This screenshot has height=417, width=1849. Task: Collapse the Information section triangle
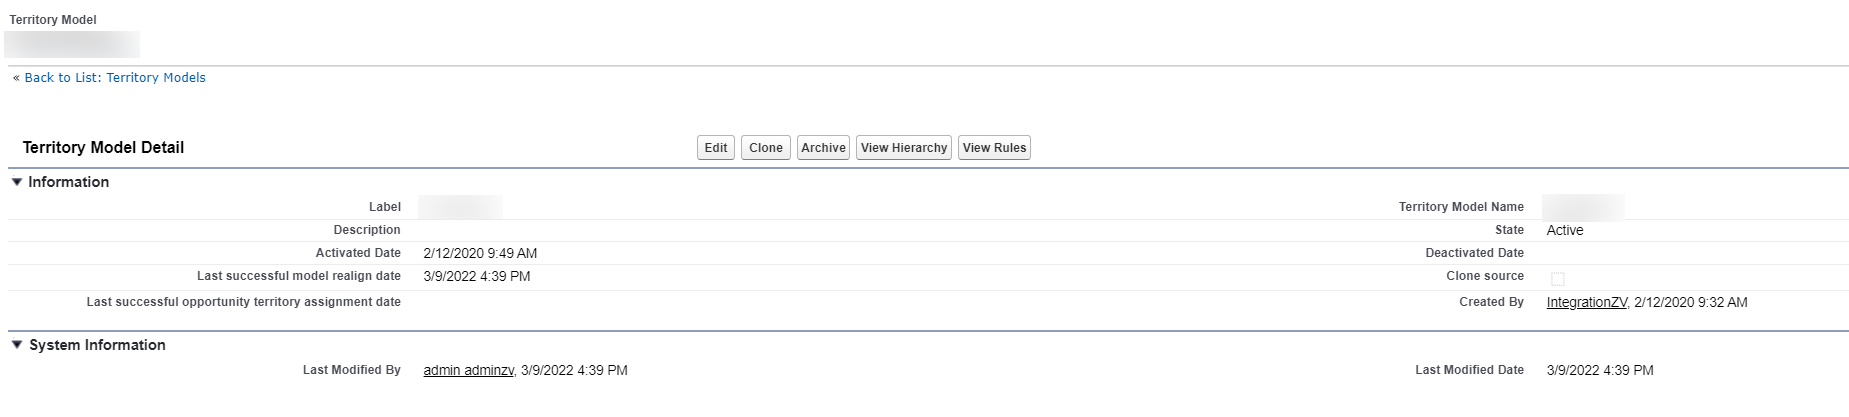[x=17, y=182]
